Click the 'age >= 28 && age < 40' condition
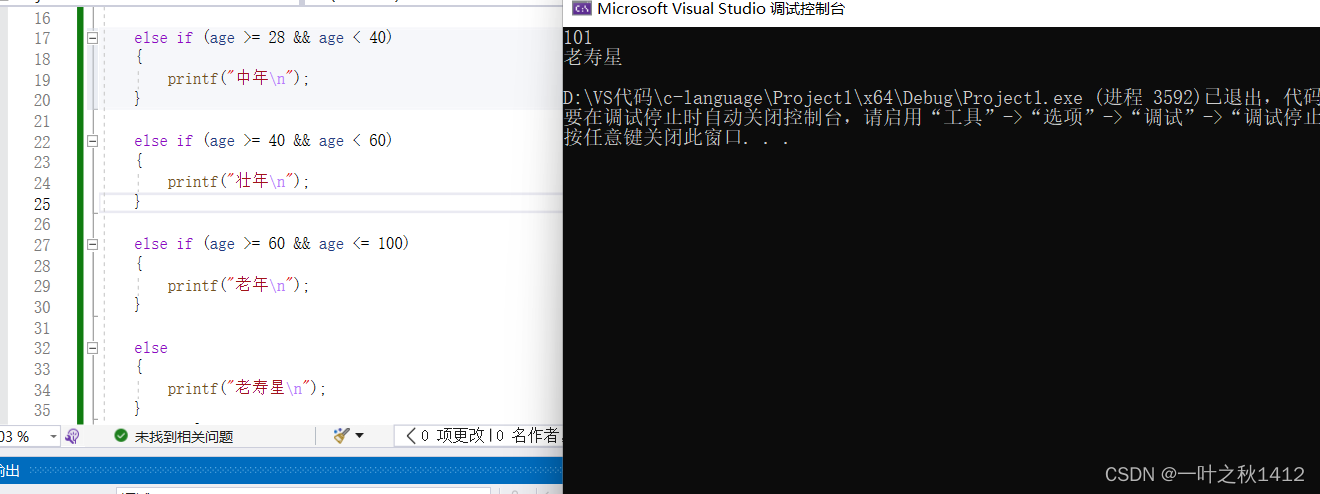1320x494 pixels. tap(298, 38)
